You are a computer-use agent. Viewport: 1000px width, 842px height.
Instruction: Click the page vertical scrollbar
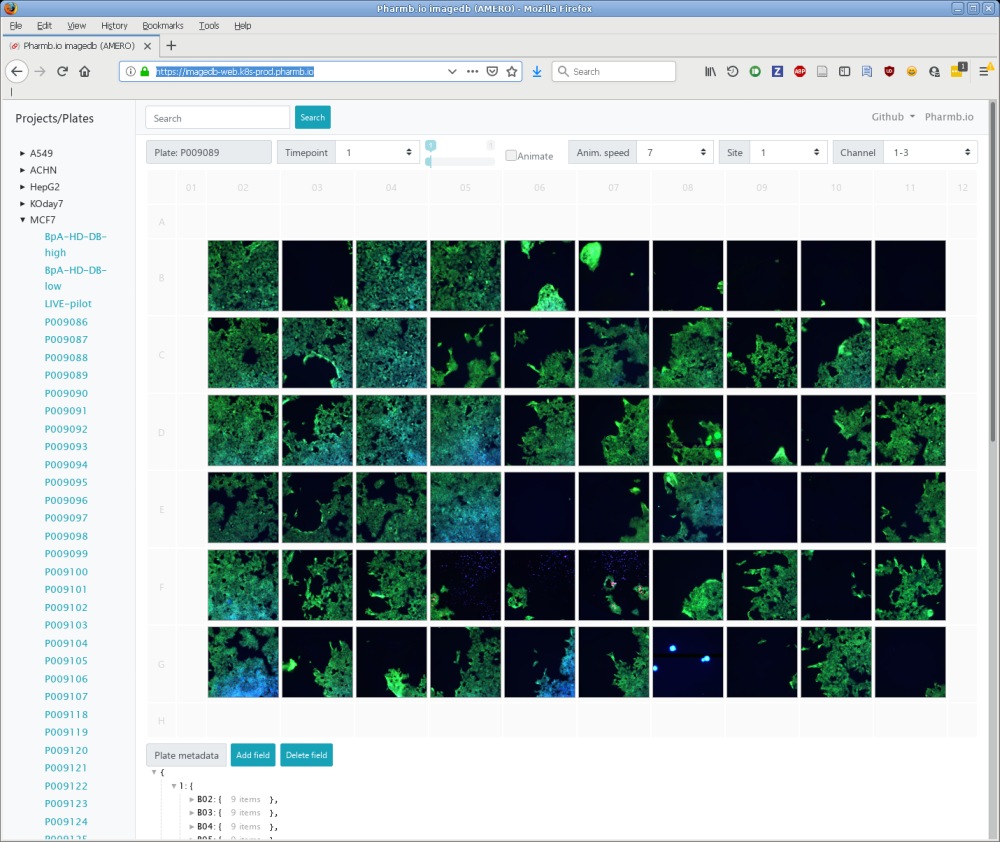click(x=993, y=271)
